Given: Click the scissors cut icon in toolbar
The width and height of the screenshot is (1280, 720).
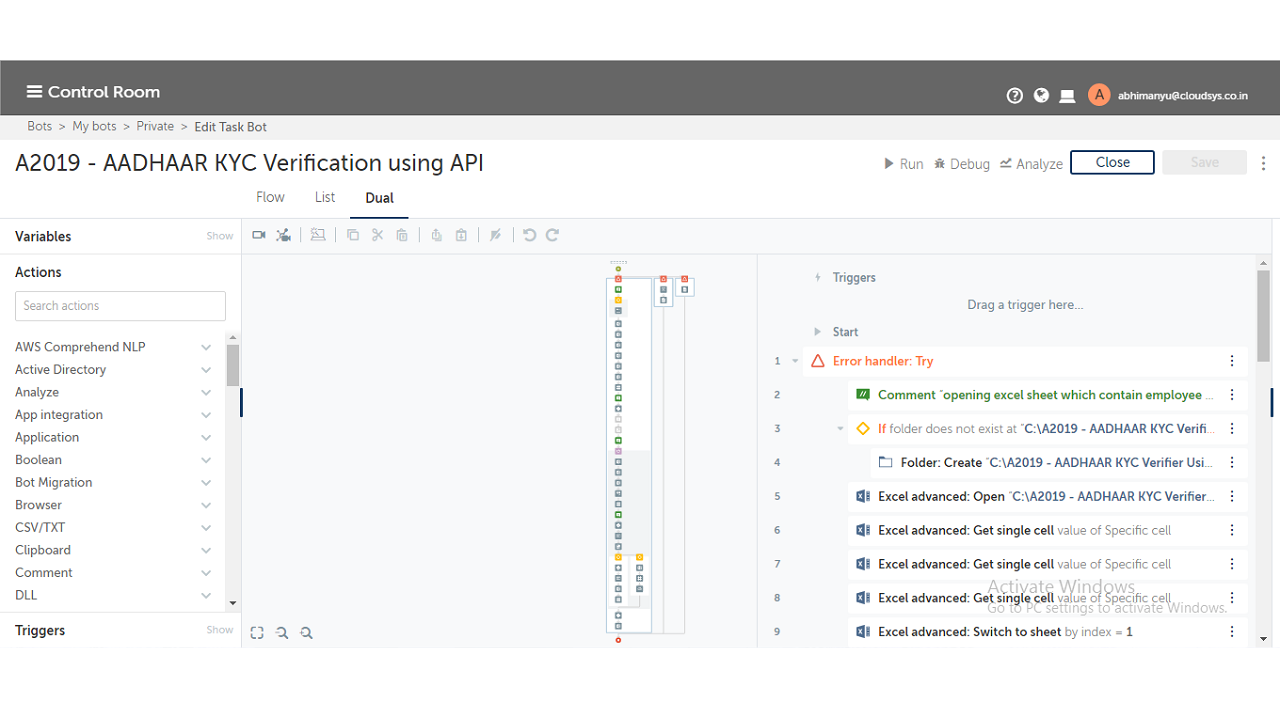Looking at the screenshot, I should click(377, 235).
